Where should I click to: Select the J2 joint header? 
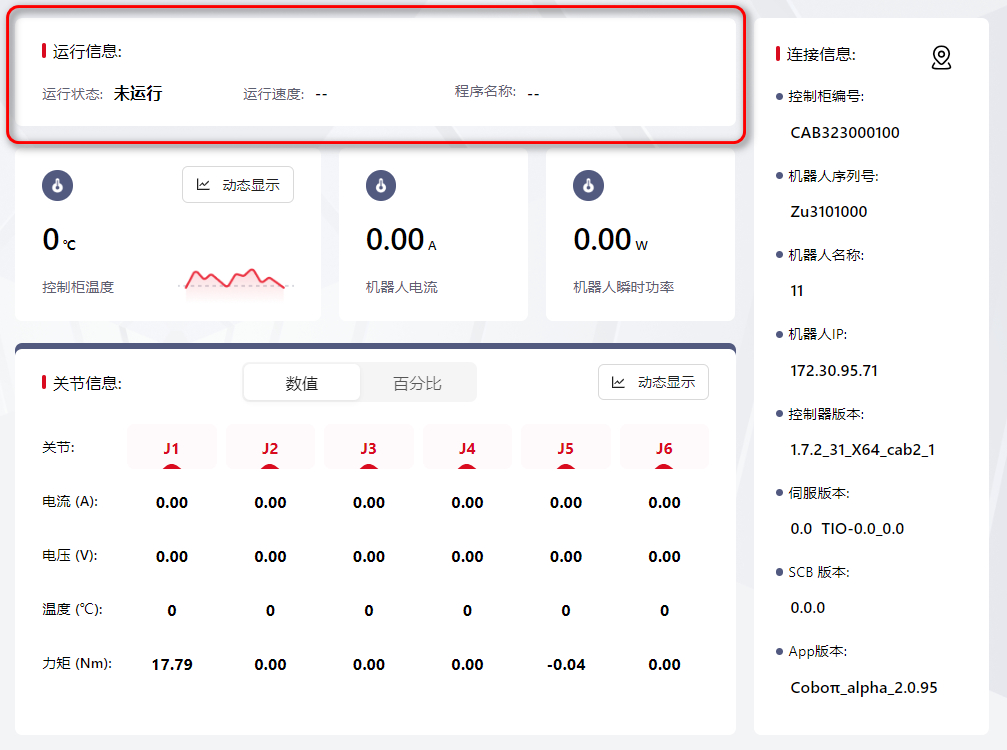point(270,447)
